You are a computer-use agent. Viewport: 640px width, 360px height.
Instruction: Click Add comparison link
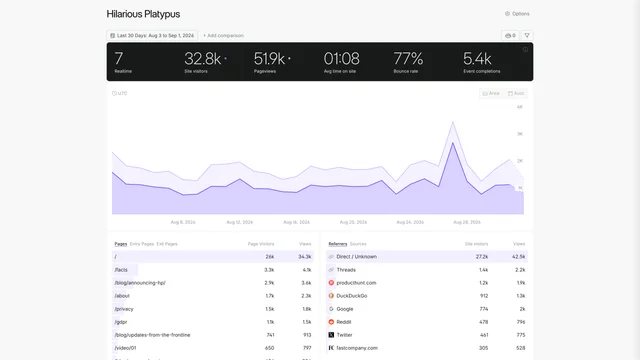pyautogui.click(x=223, y=36)
